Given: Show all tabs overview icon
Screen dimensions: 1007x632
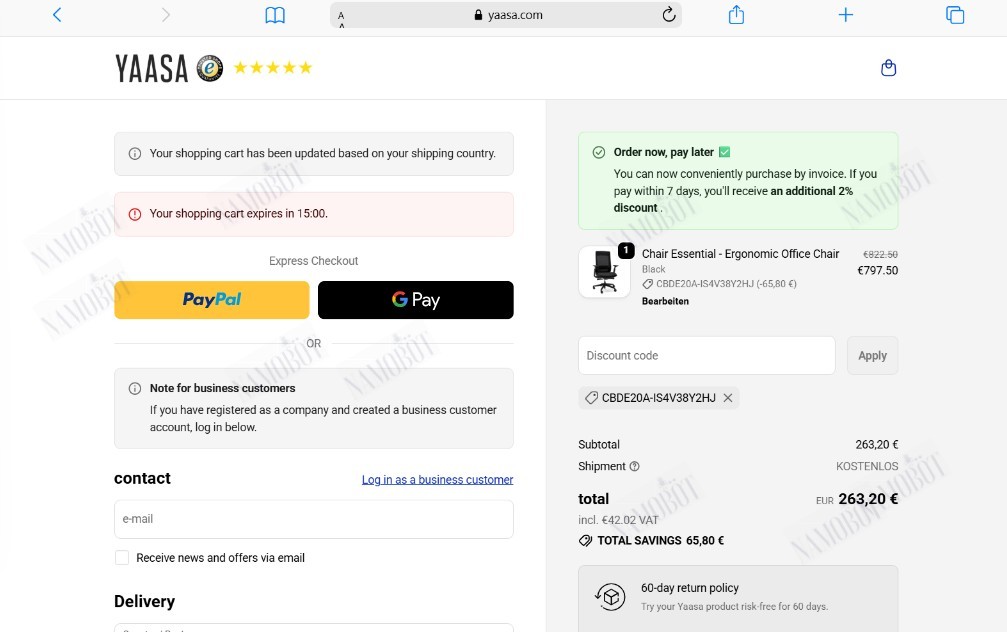Looking at the screenshot, I should click(955, 15).
